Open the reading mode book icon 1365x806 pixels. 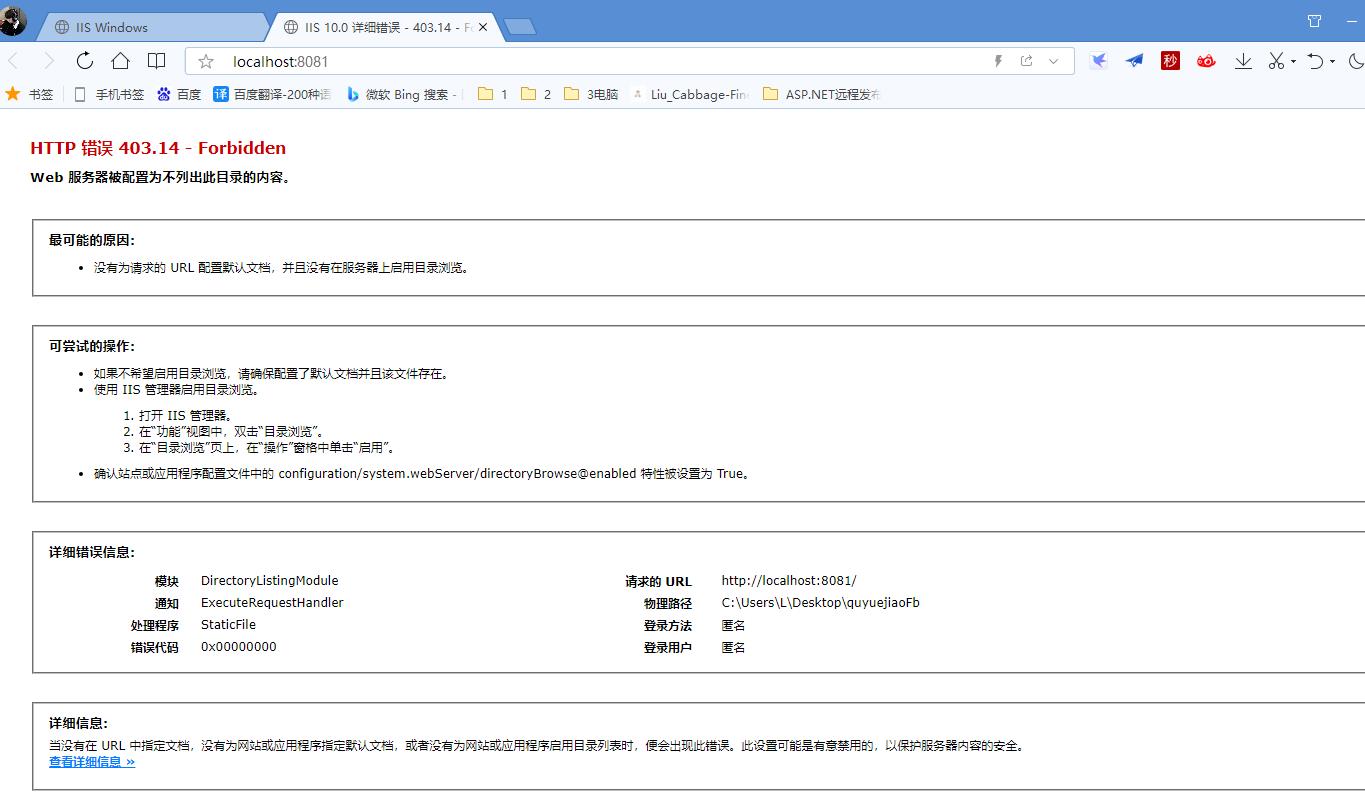[157, 61]
